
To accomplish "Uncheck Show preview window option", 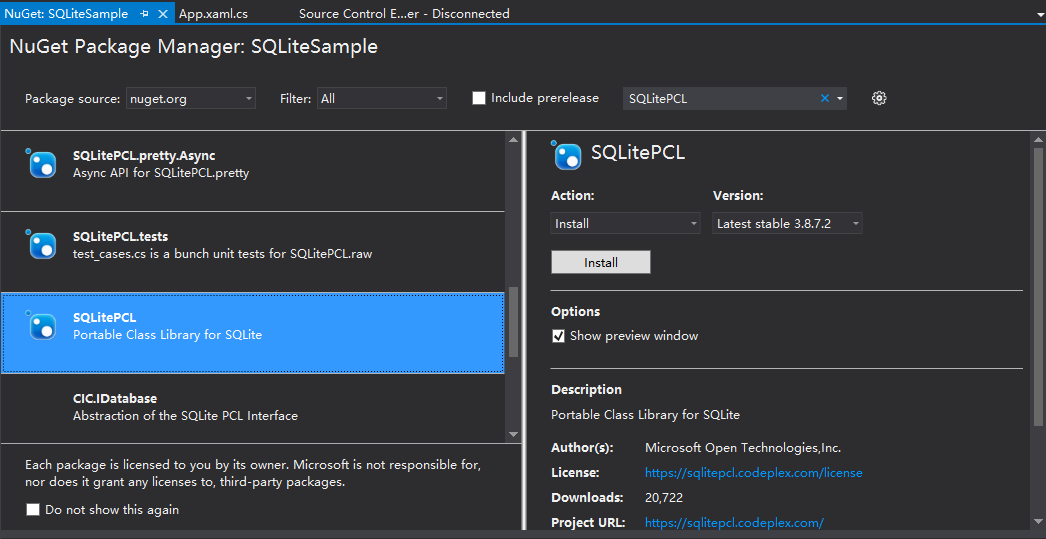I will click(559, 336).
